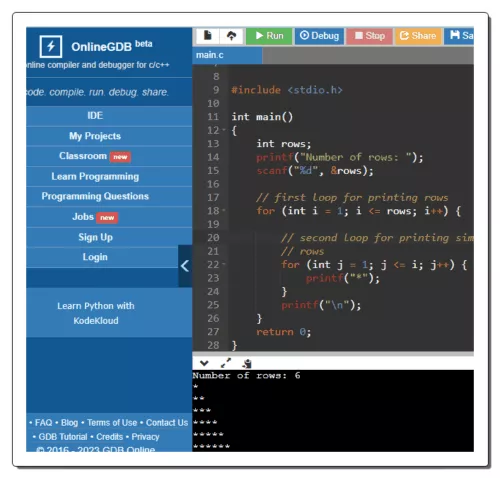Image resolution: width=500 pixels, height=478 pixels.
Task: Open the IDE menu item
Action: [x=95, y=116]
